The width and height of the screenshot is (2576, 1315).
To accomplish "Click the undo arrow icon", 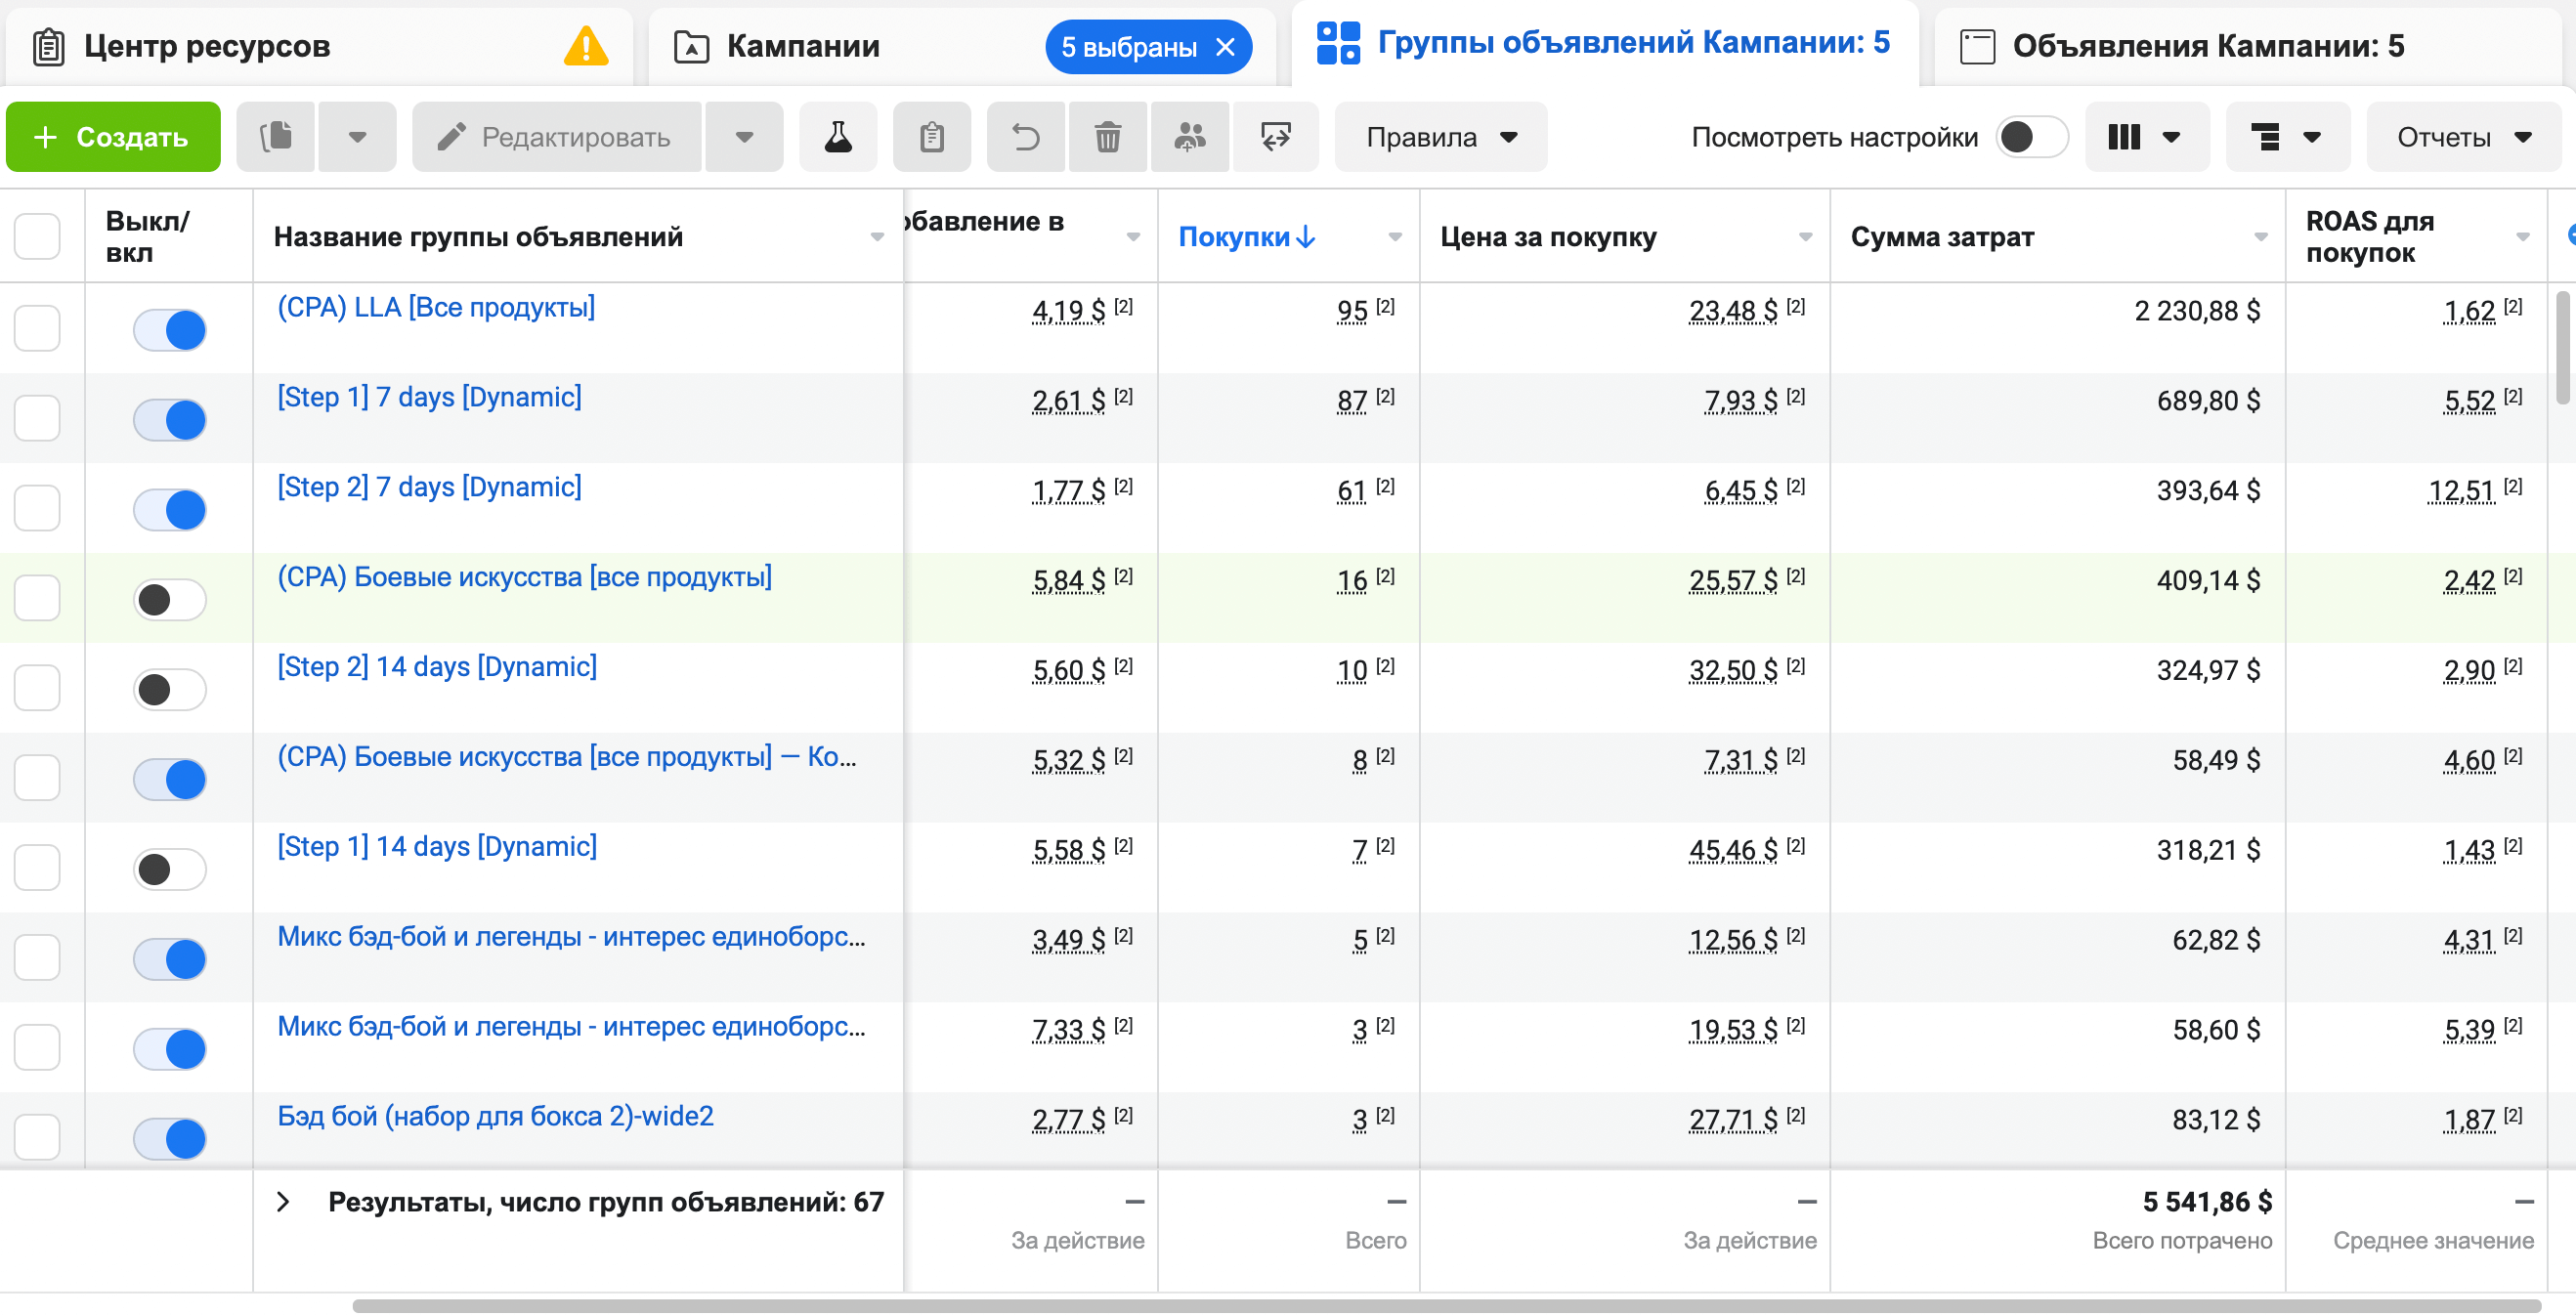I will tap(1026, 137).
